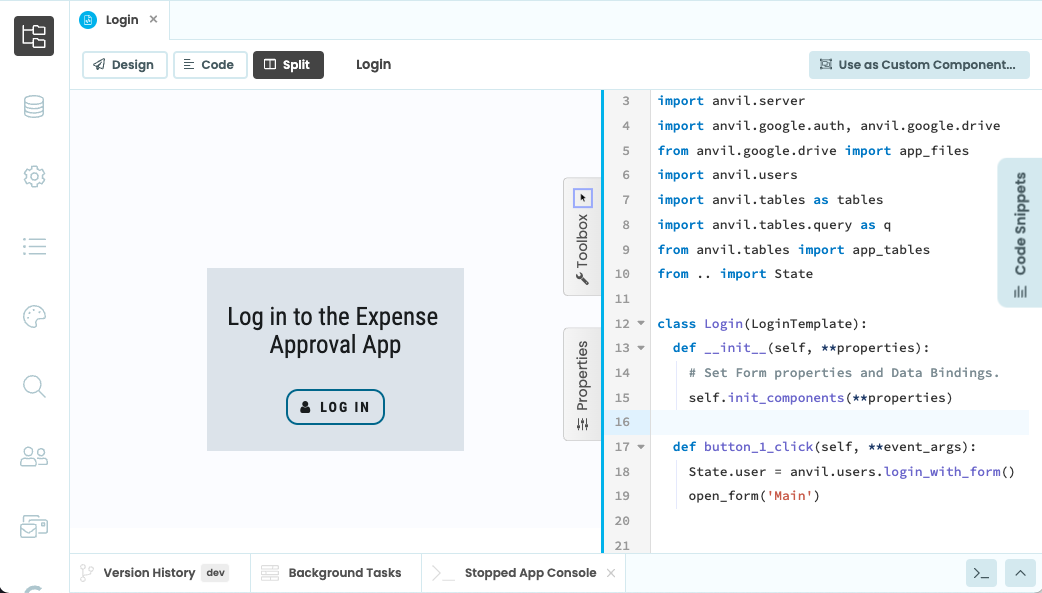Open the Email service icon in sidebar

[34, 527]
